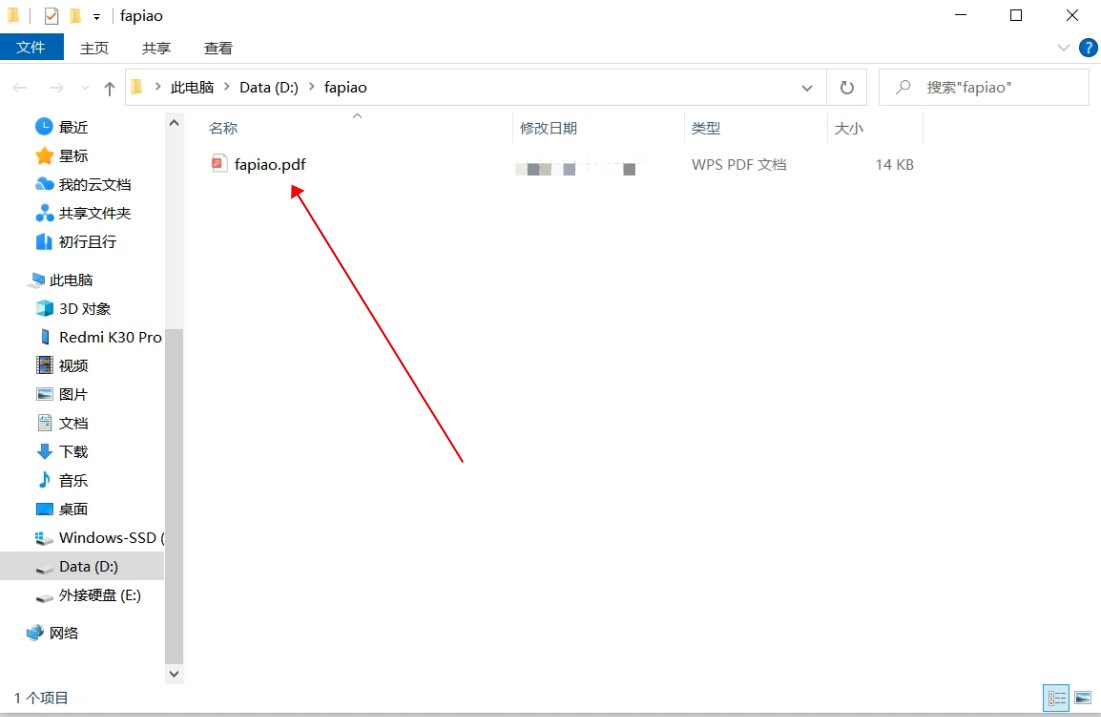Screen dimensions: 1101x717
Task: Switch to the 查看 ribbon tab
Action: [x=218, y=48]
